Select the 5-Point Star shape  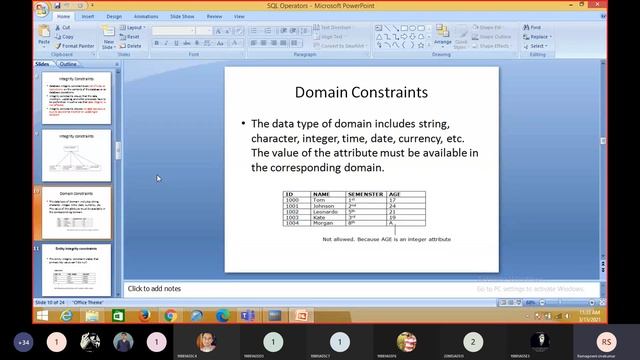[421, 45]
